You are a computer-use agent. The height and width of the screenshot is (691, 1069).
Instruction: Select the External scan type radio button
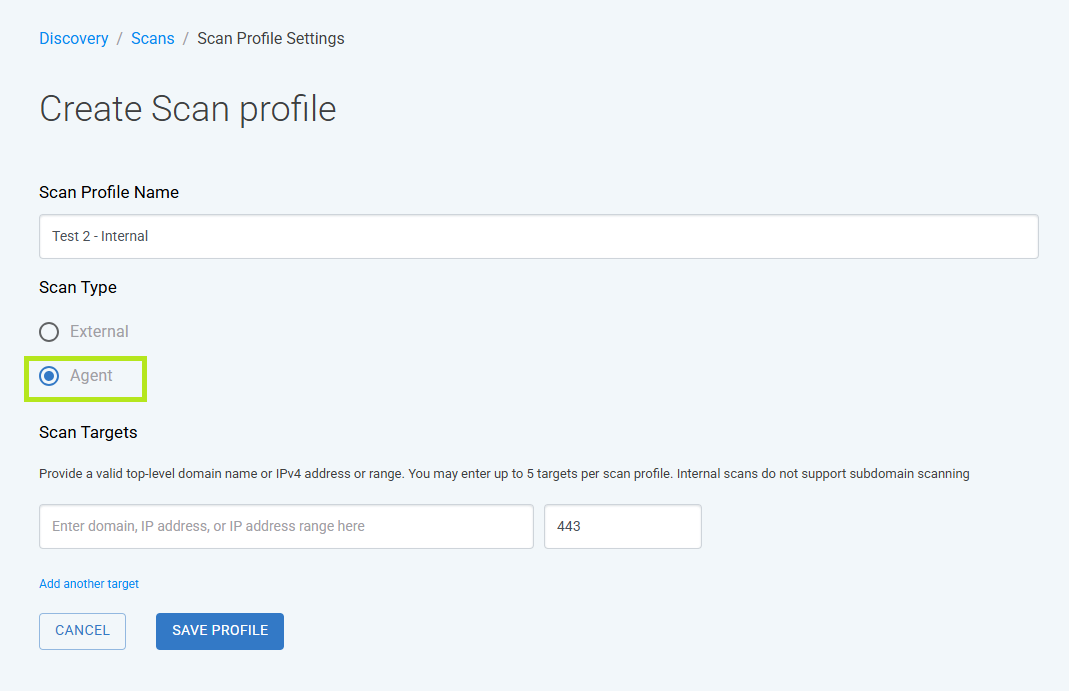coord(49,332)
